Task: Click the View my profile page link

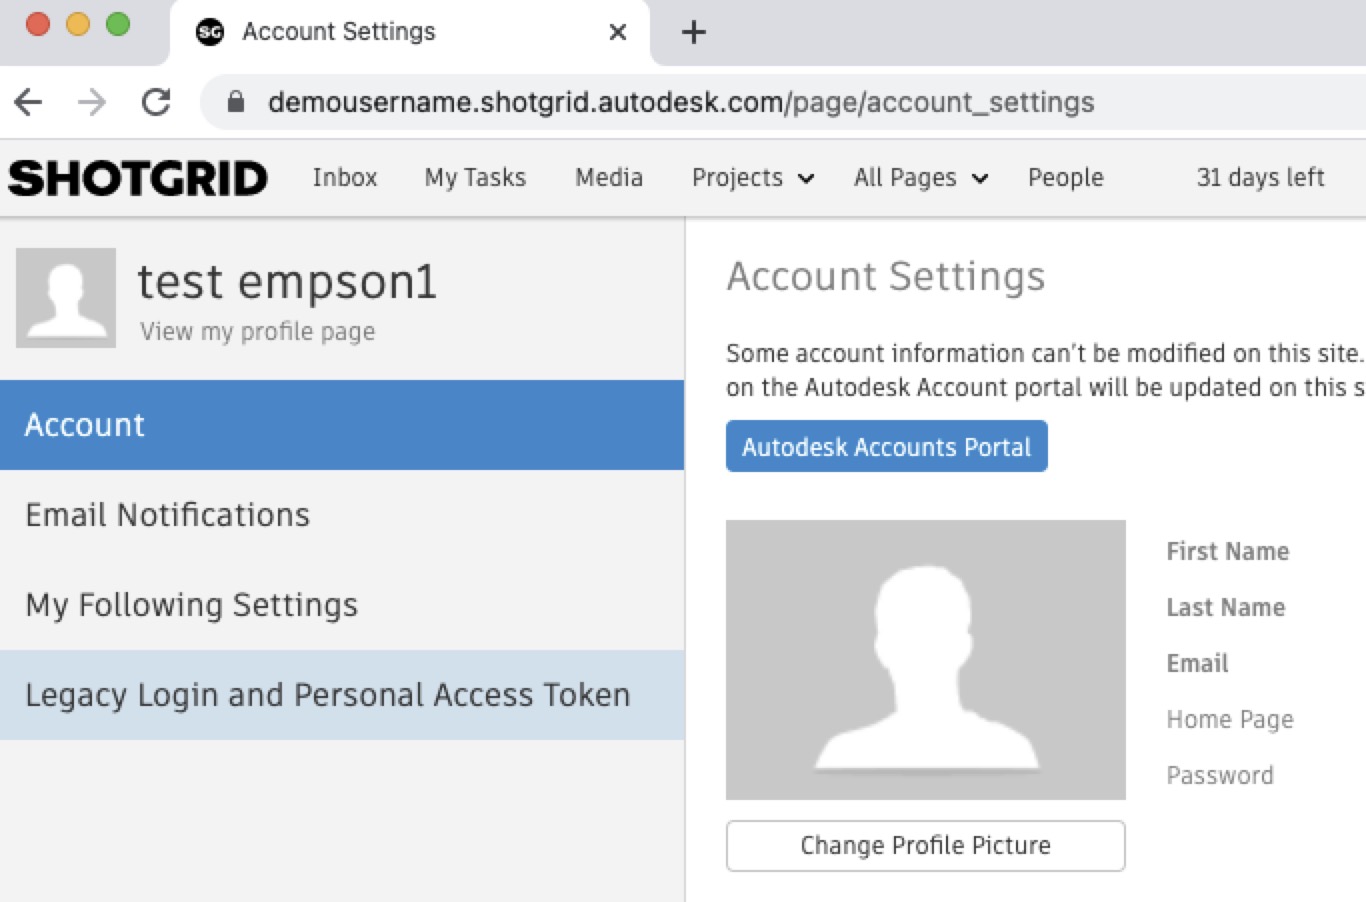Action: [258, 332]
